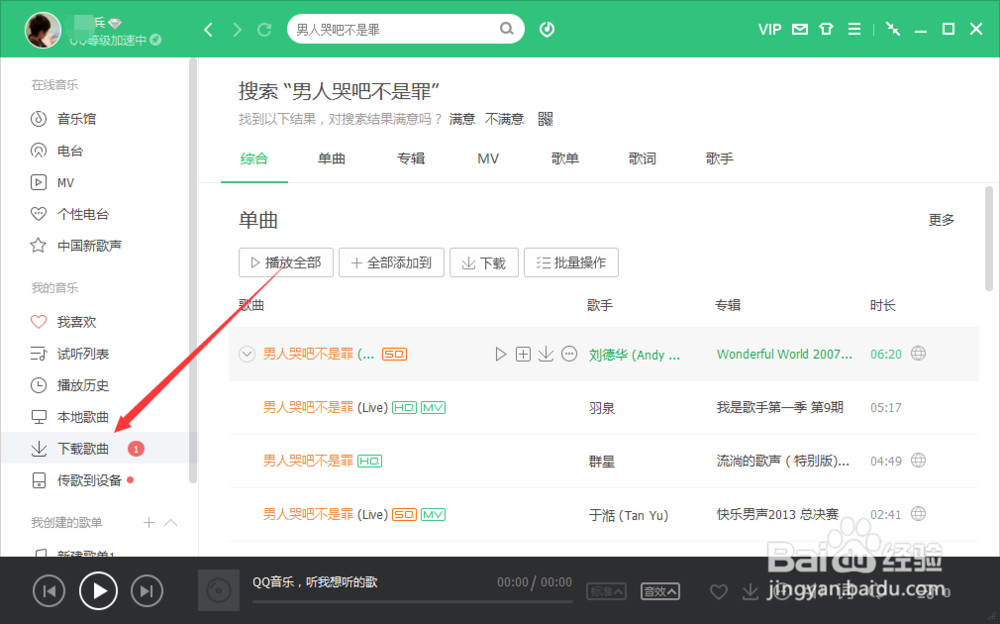Open the message mailbox icon
1000x624 pixels.
click(x=800, y=29)
